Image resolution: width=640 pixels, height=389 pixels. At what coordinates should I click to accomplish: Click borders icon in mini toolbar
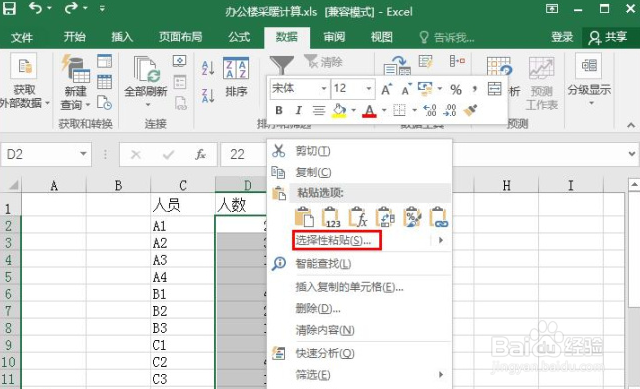click(399, 110)
